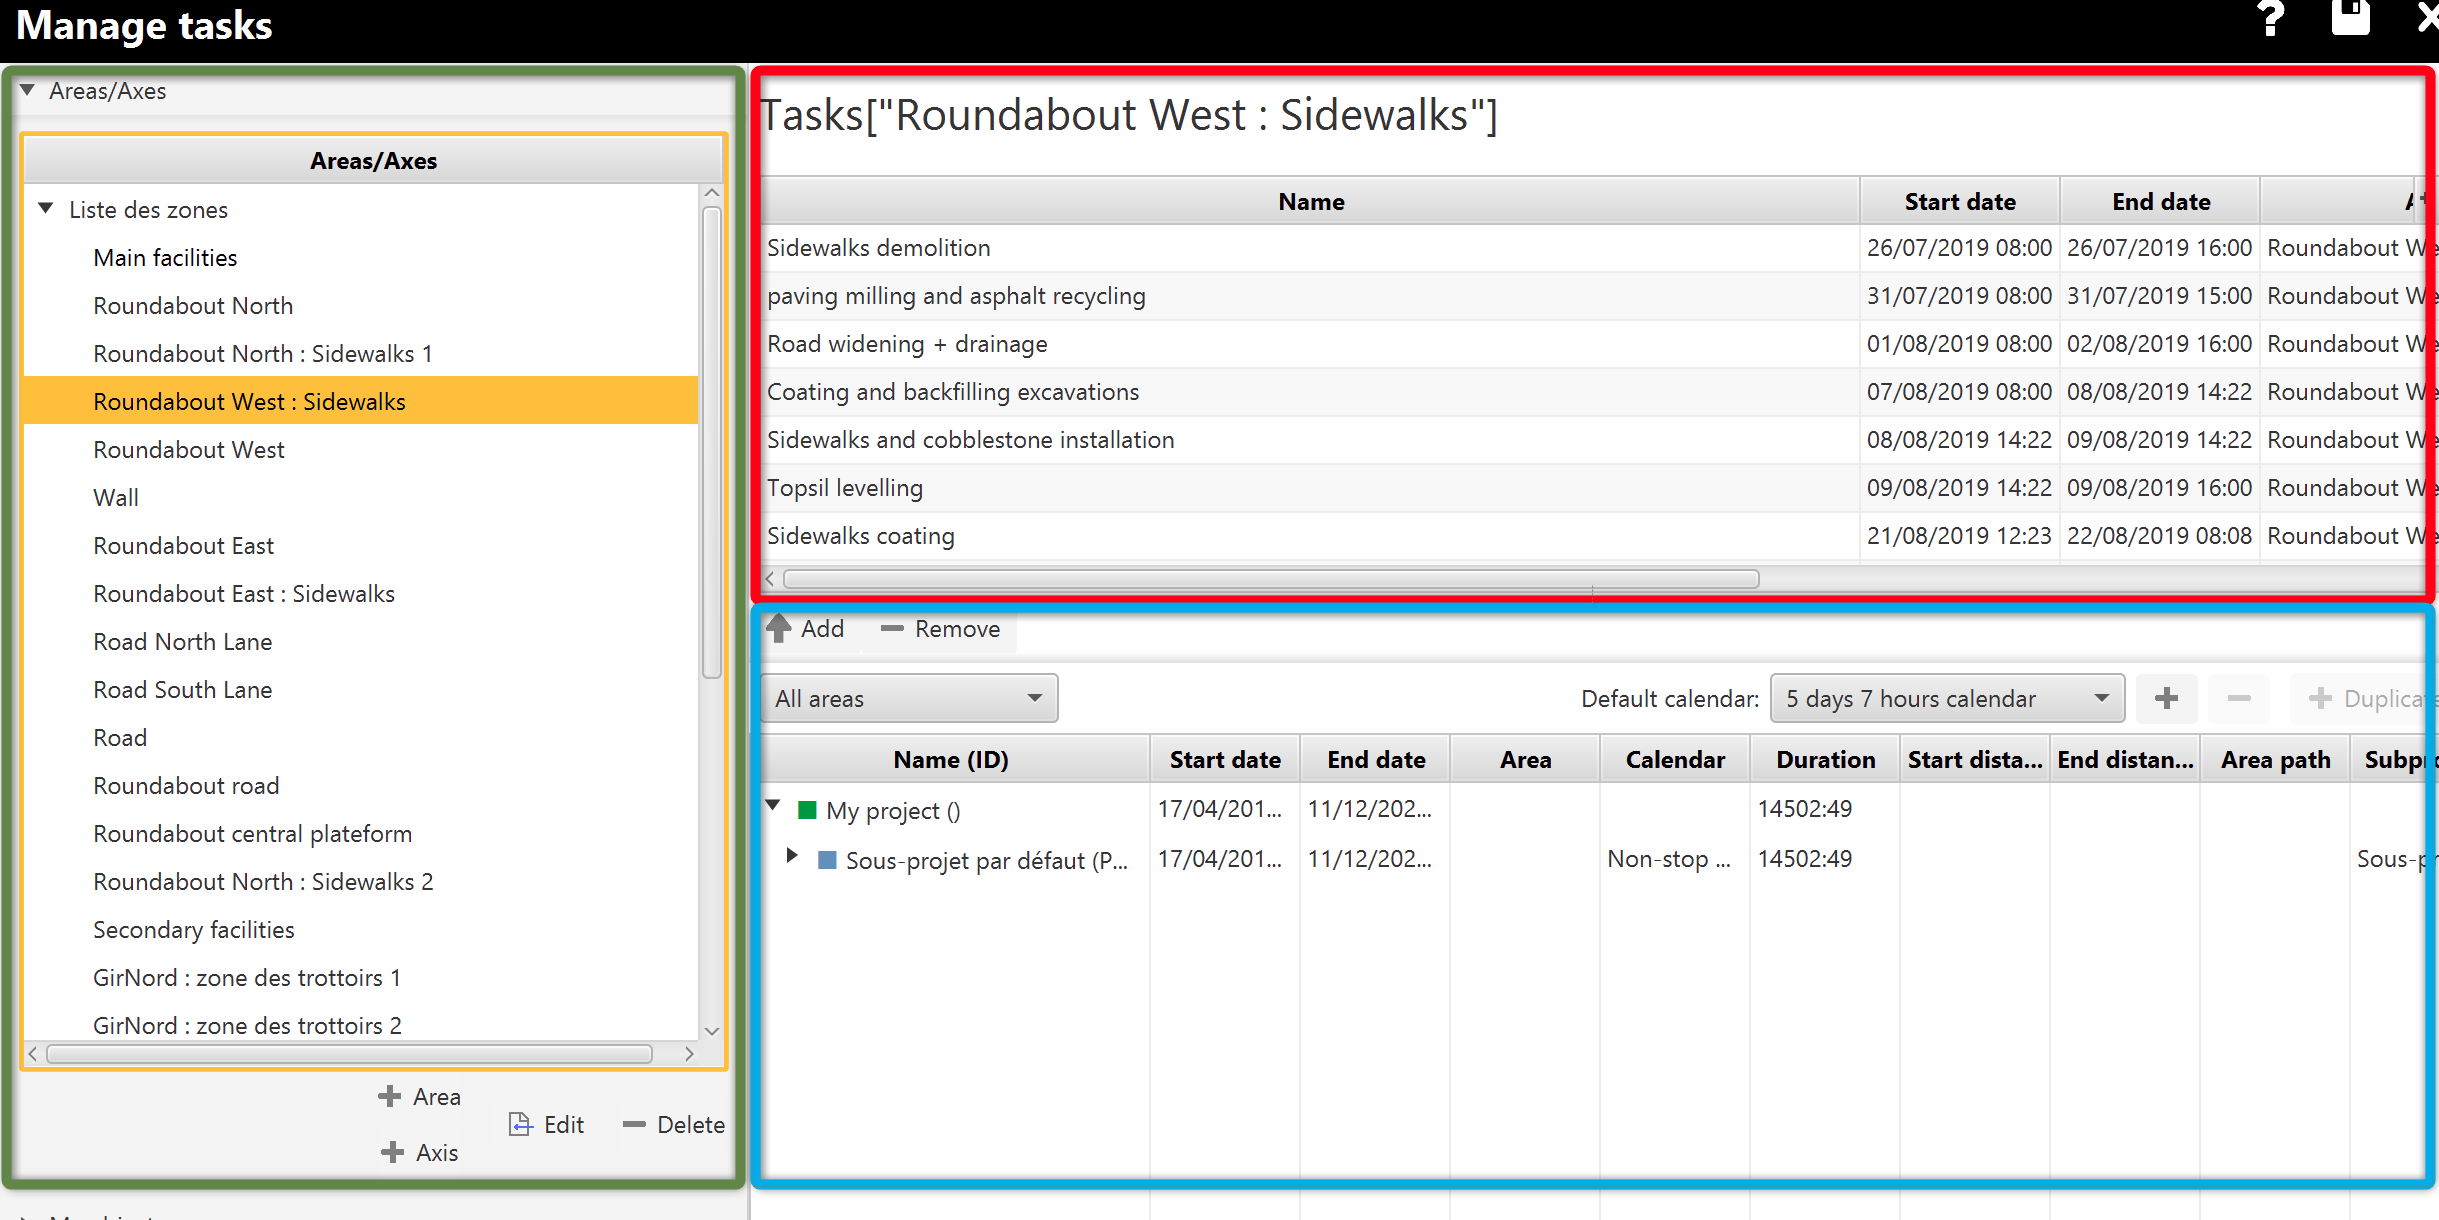Click the Delete minus icon
This screenshot has width=2439, height=1220.
[x=633, y=1124]
